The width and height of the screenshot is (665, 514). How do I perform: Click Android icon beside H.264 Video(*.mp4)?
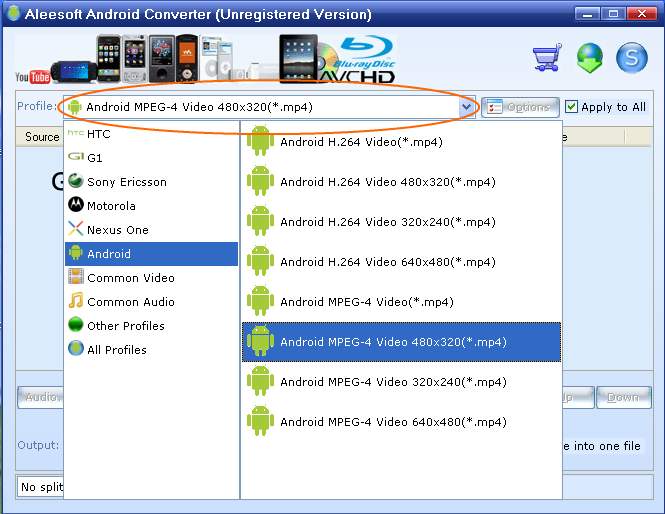[x=260, y=141]
